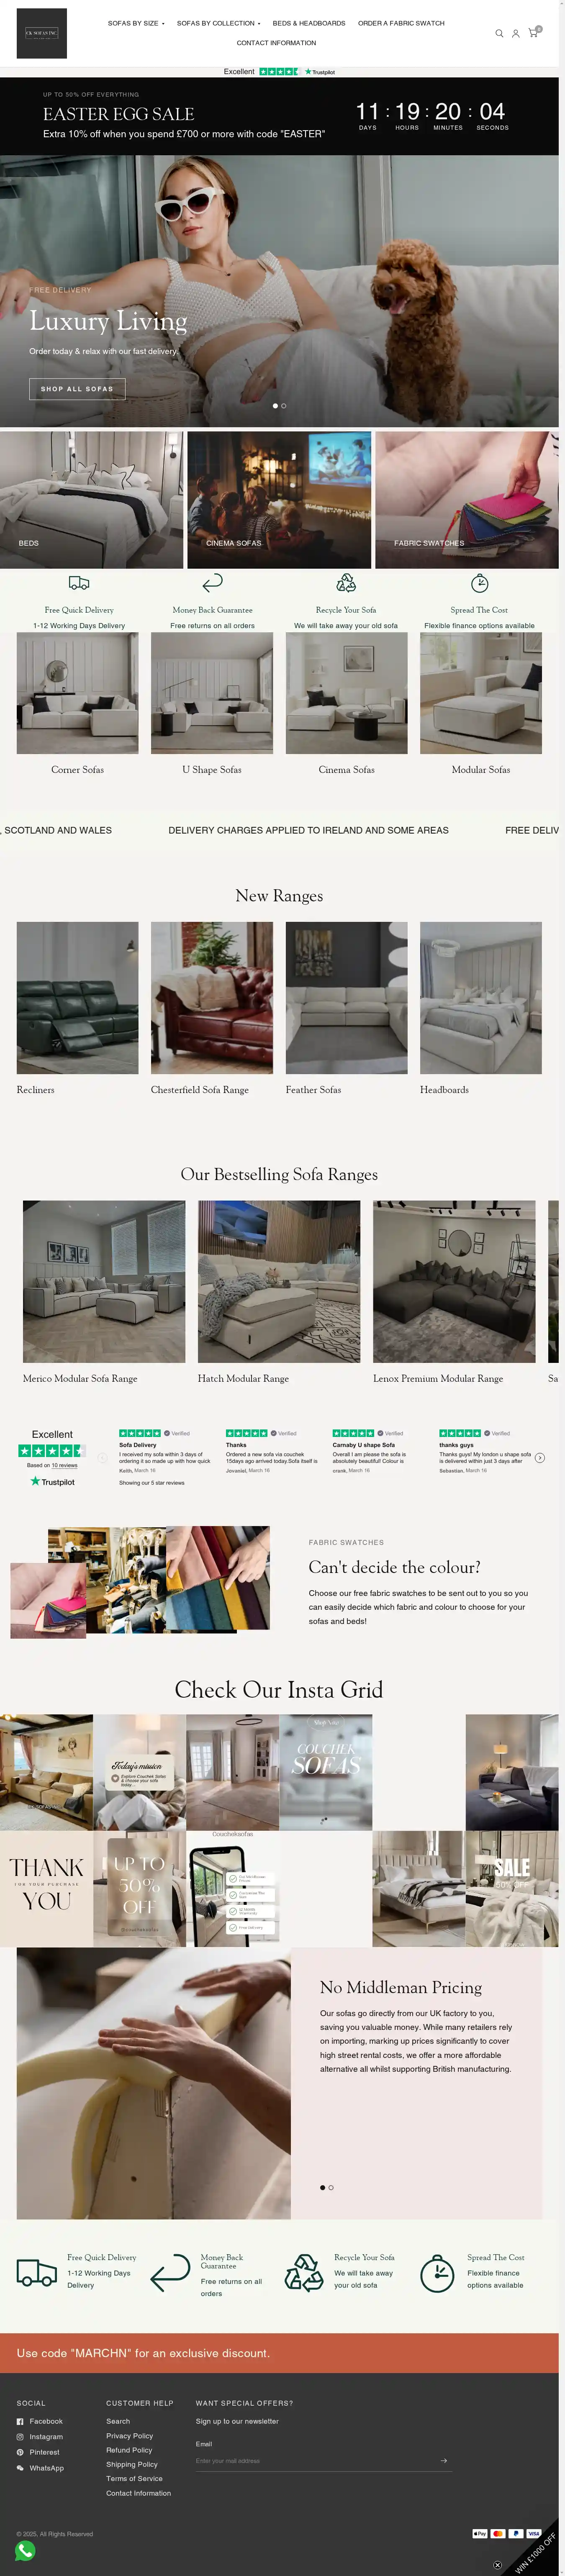Open the search magnifier icon in header

click(499, 33)
